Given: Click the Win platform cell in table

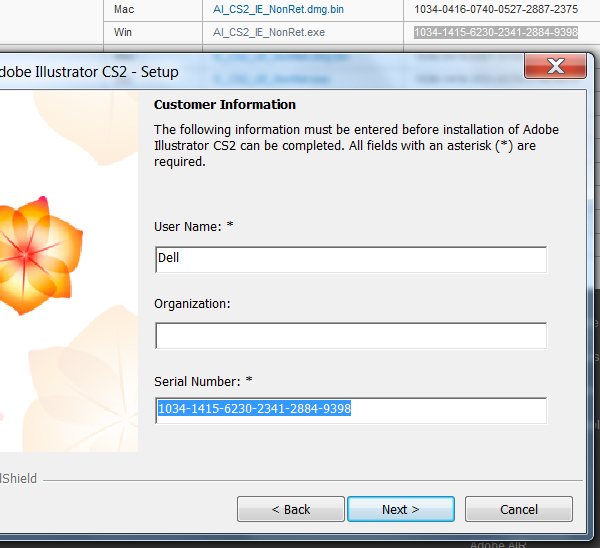Looking at the screenshot, I should pyautogui.click(x=123, y=32).
